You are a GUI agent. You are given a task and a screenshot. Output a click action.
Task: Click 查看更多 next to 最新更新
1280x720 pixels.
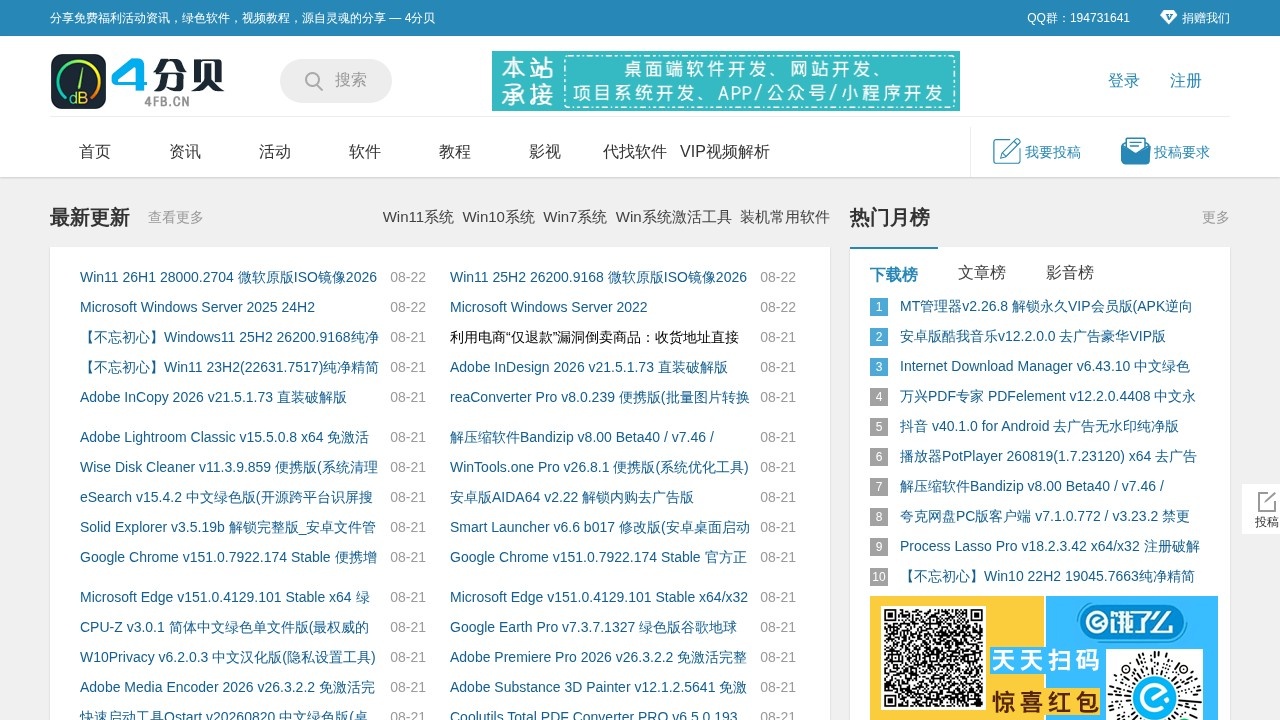(176, 217)
